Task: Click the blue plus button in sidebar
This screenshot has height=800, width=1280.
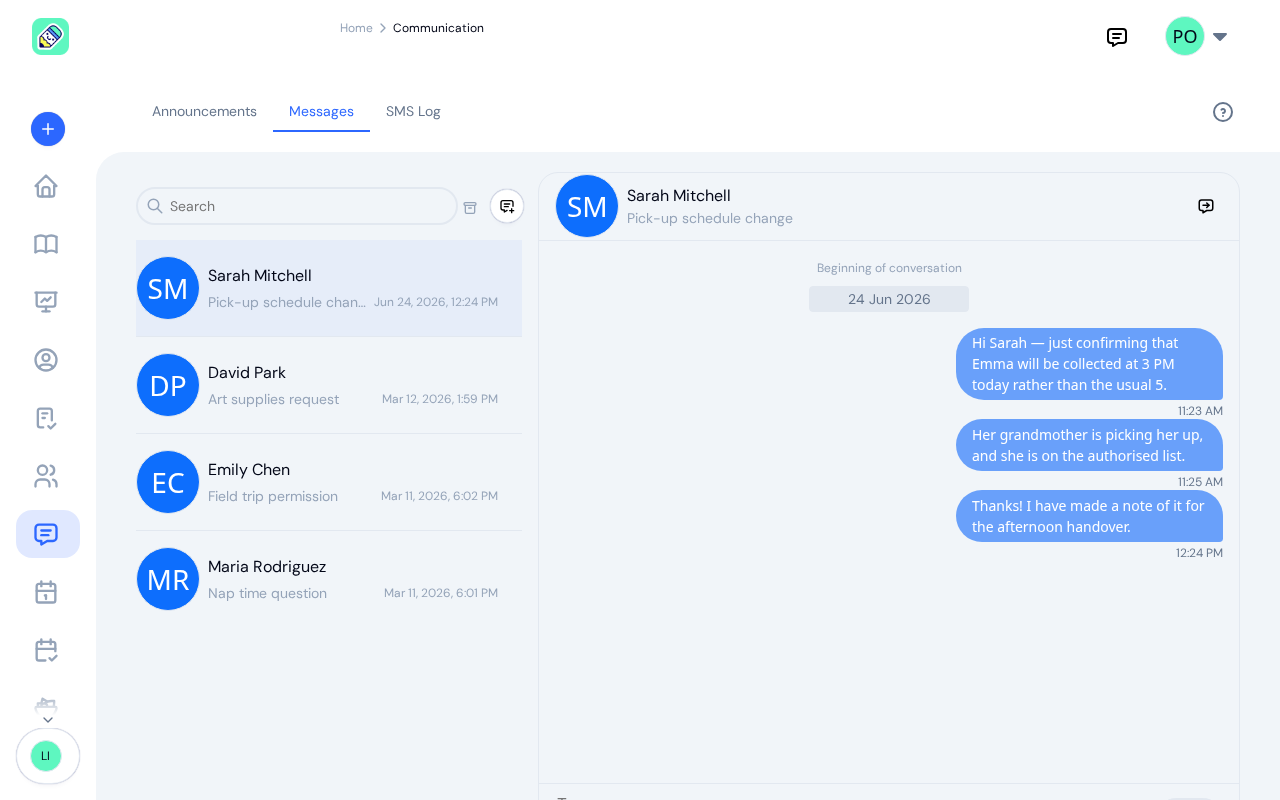Action: 48,129
